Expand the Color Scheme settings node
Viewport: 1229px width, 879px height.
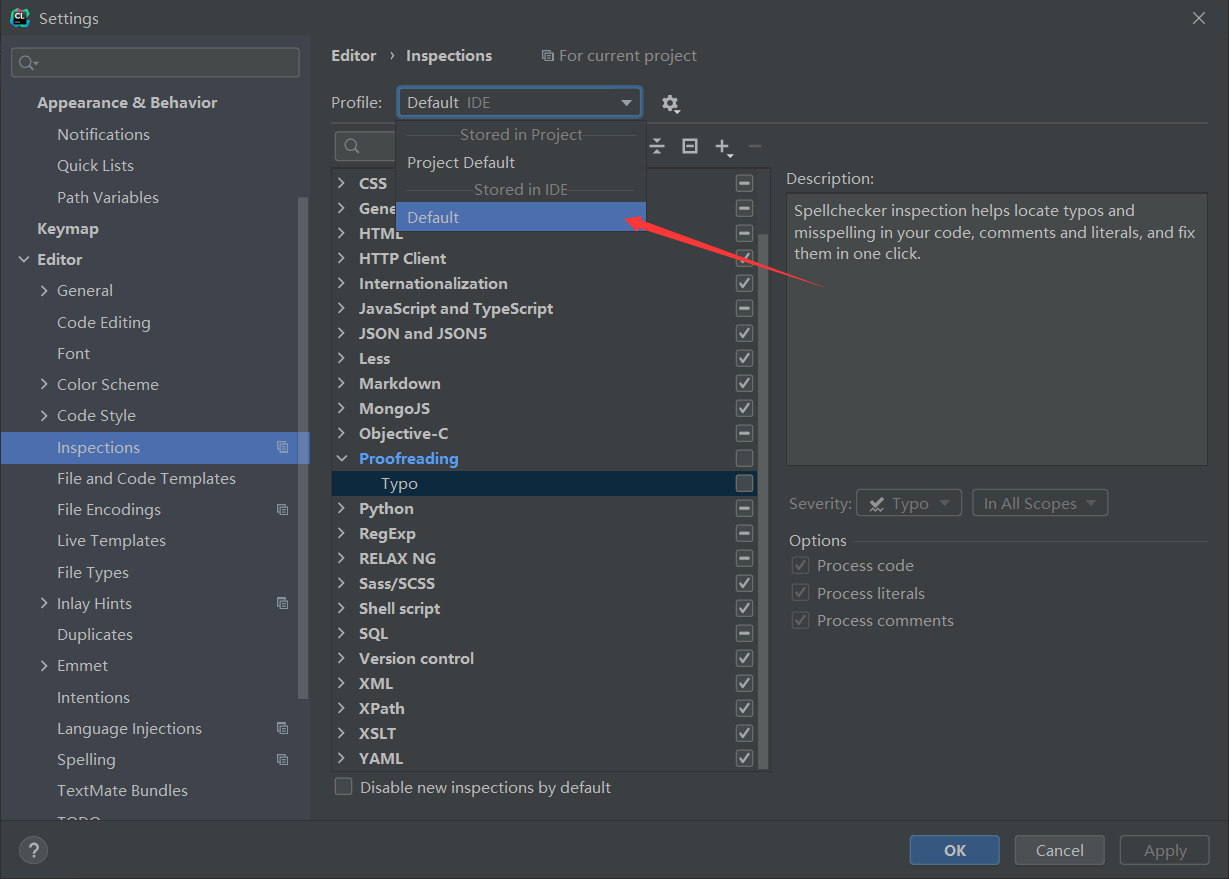44,384
